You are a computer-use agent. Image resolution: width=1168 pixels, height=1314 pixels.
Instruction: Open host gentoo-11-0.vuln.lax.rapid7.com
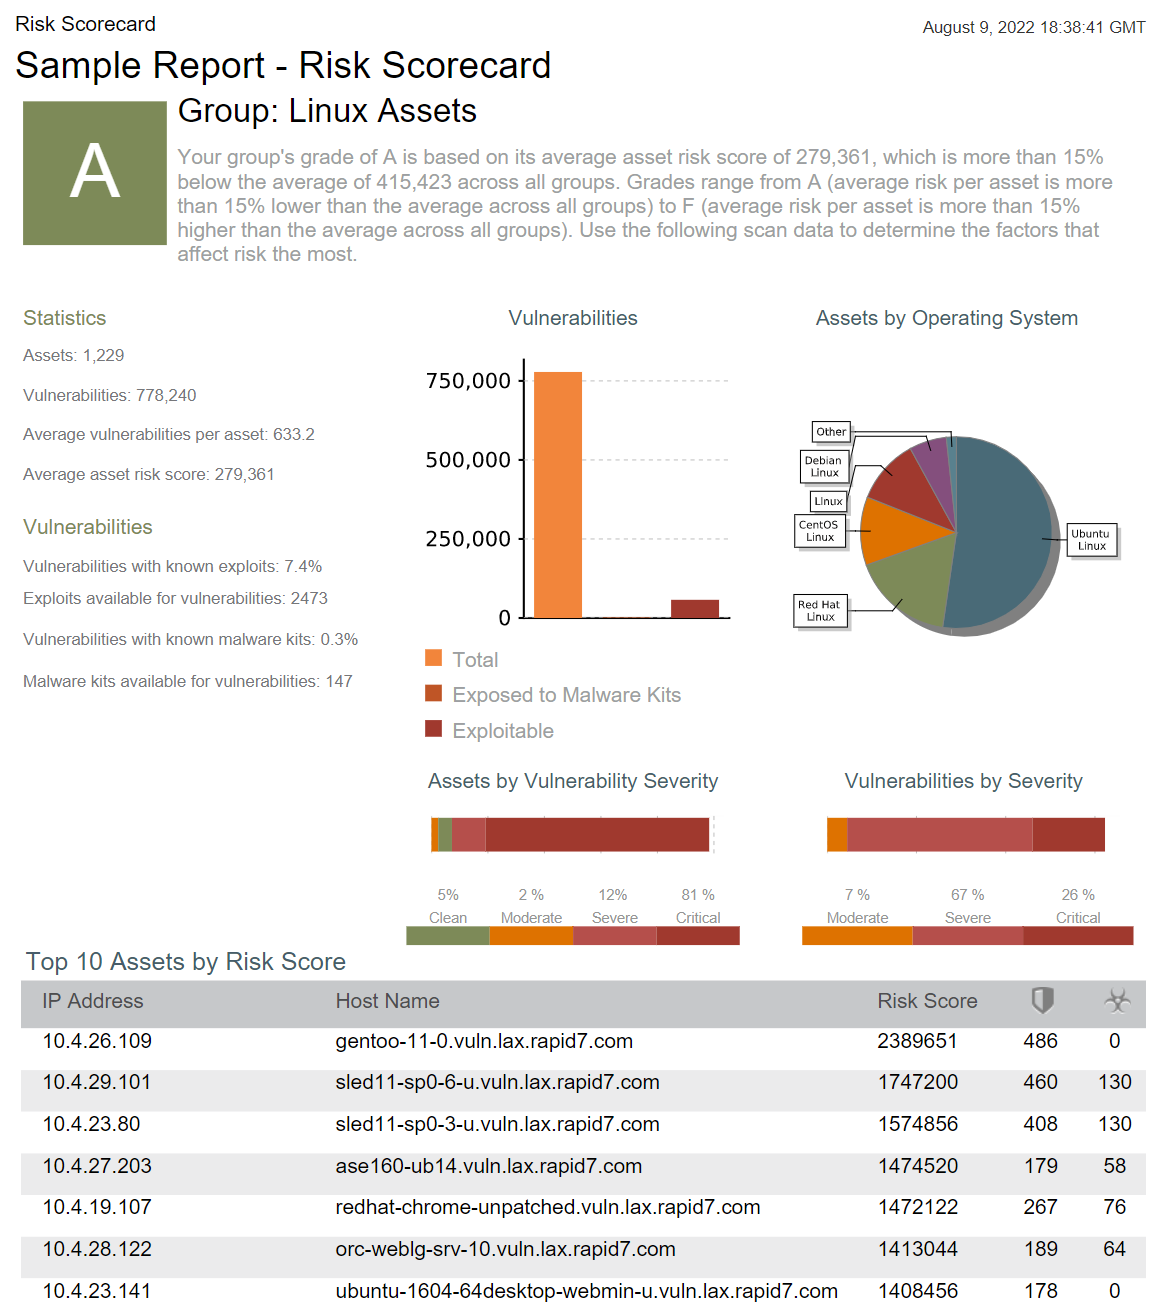[x=484, y=1041]
